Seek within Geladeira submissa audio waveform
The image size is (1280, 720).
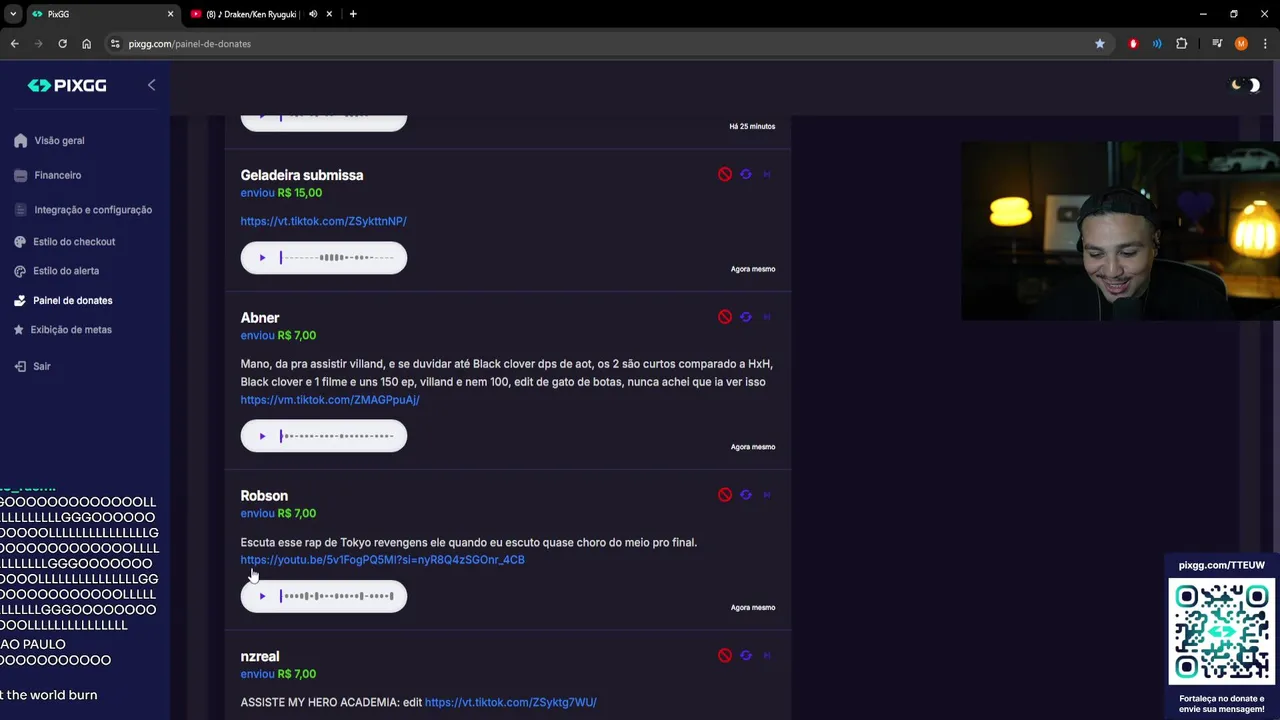[337, 258]
